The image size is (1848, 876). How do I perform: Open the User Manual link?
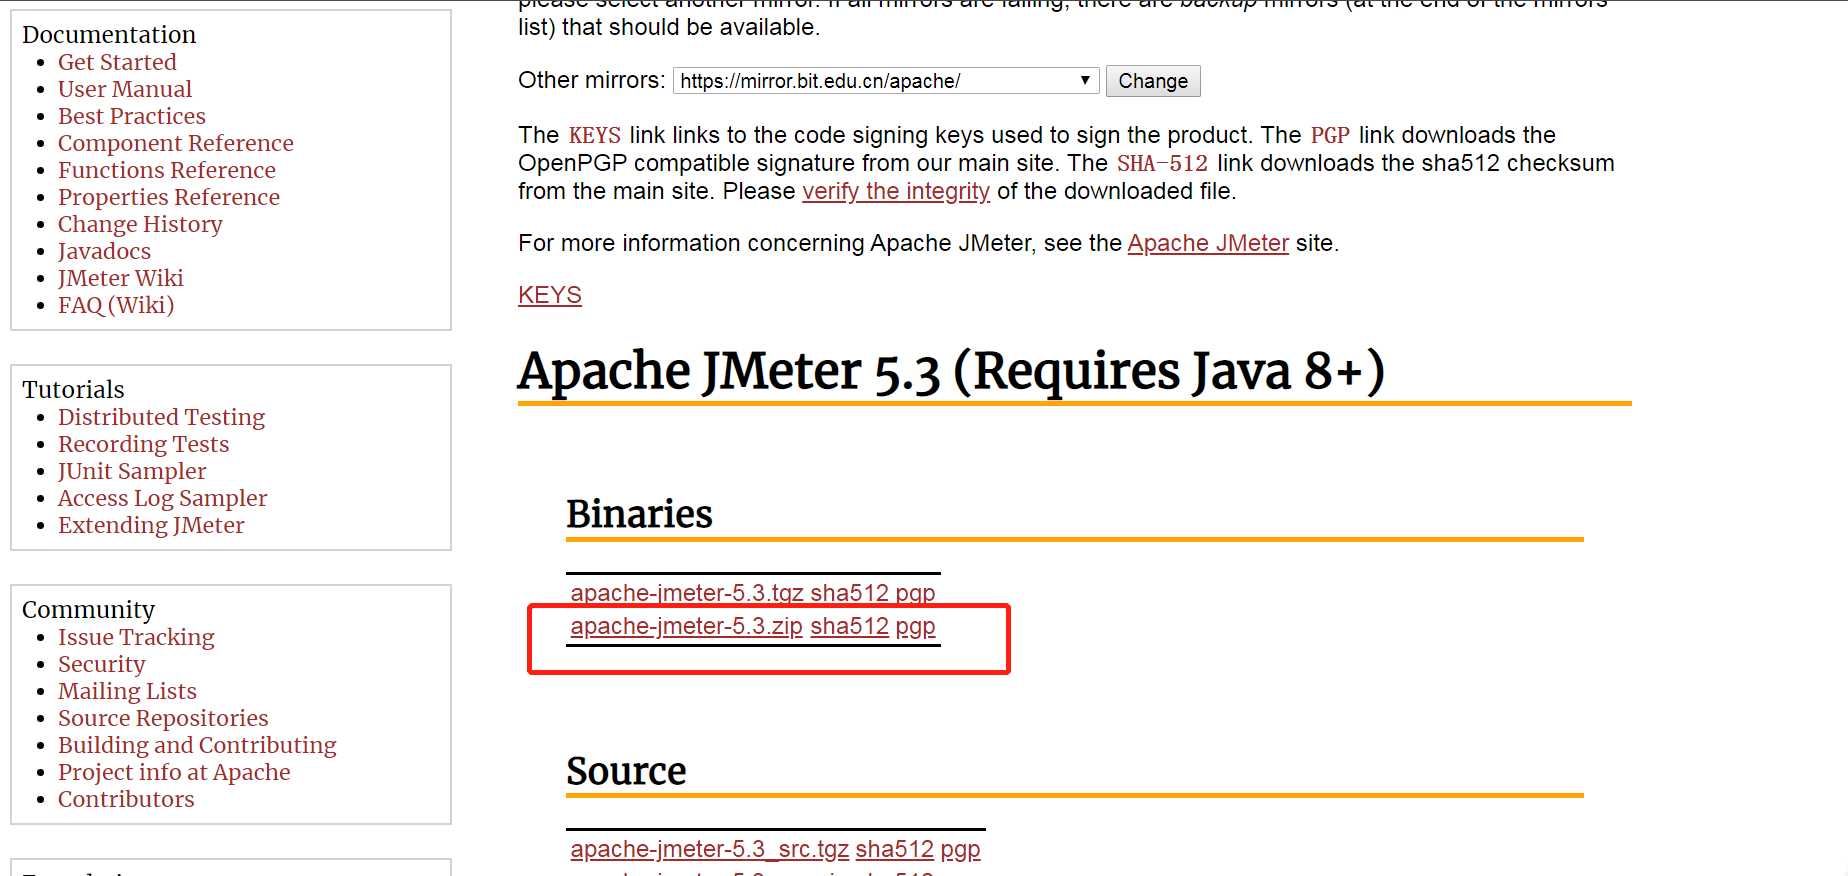click(x=125, y=89)
